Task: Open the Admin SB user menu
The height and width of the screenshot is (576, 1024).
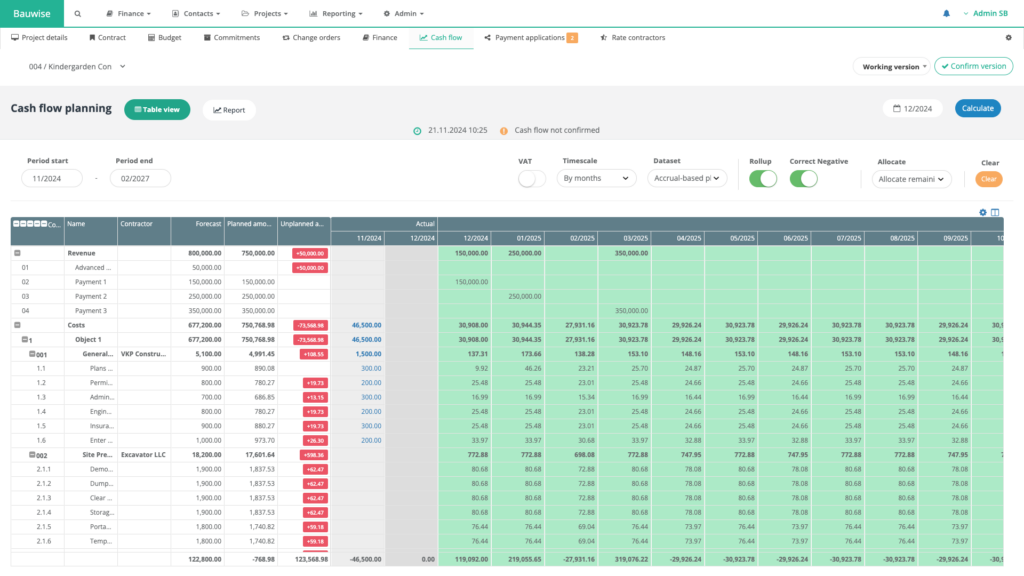Action: coord(985,14)
